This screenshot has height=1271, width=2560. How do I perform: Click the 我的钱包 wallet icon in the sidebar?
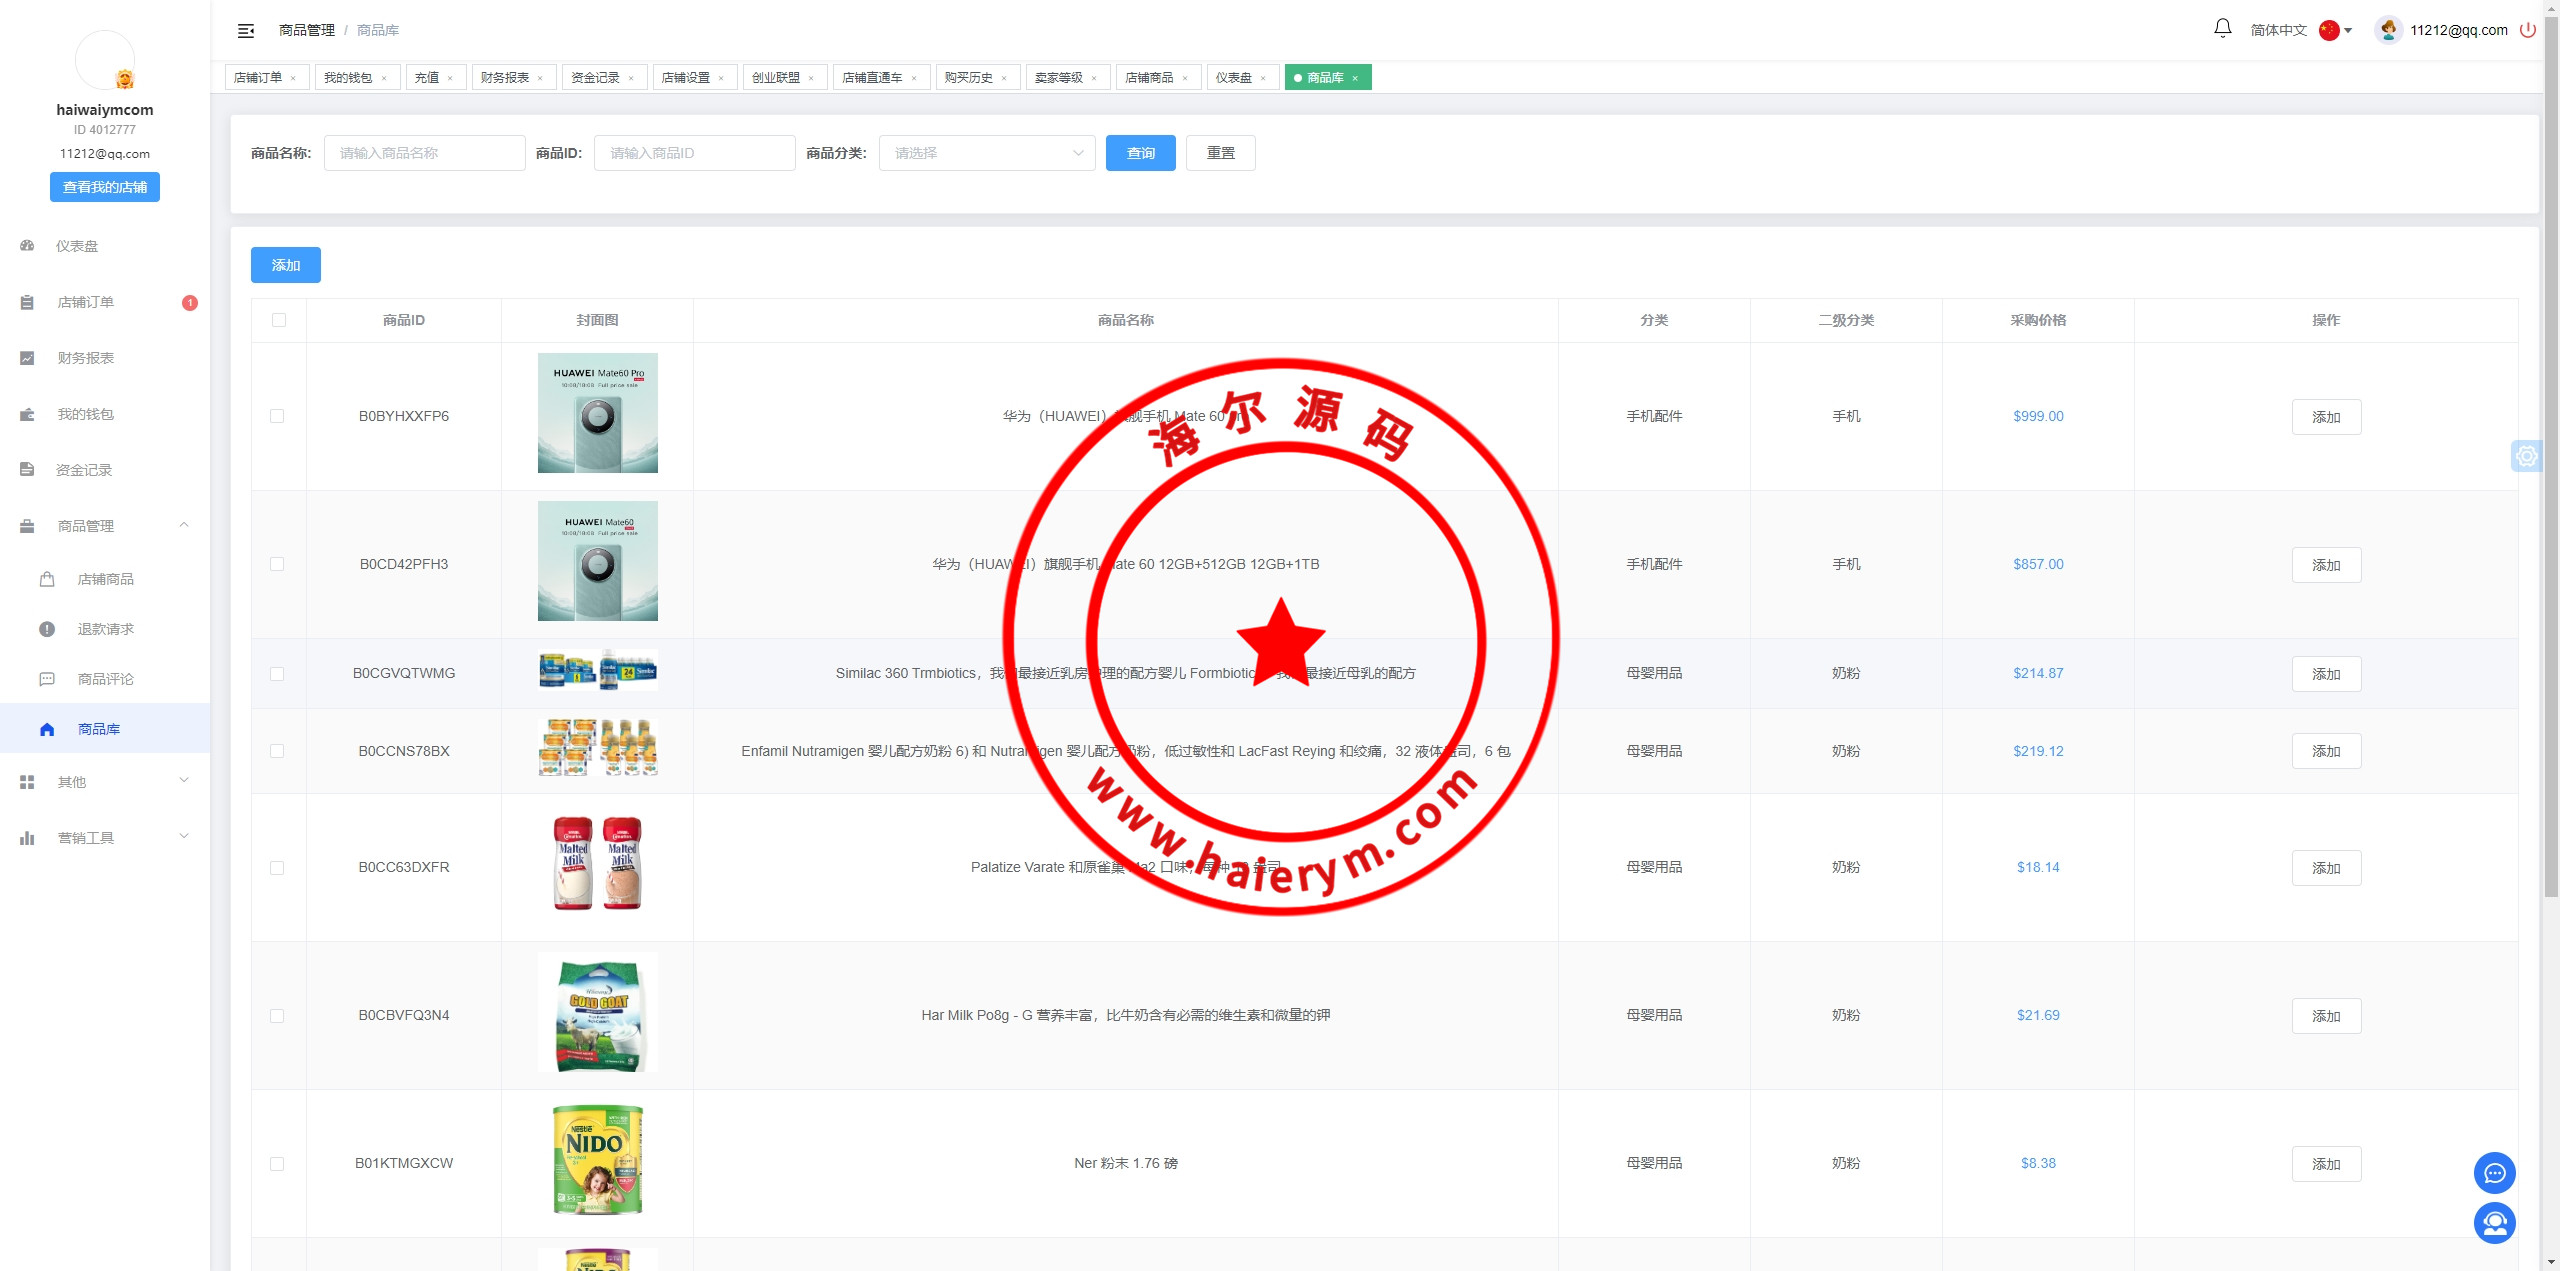coord(27,414)
